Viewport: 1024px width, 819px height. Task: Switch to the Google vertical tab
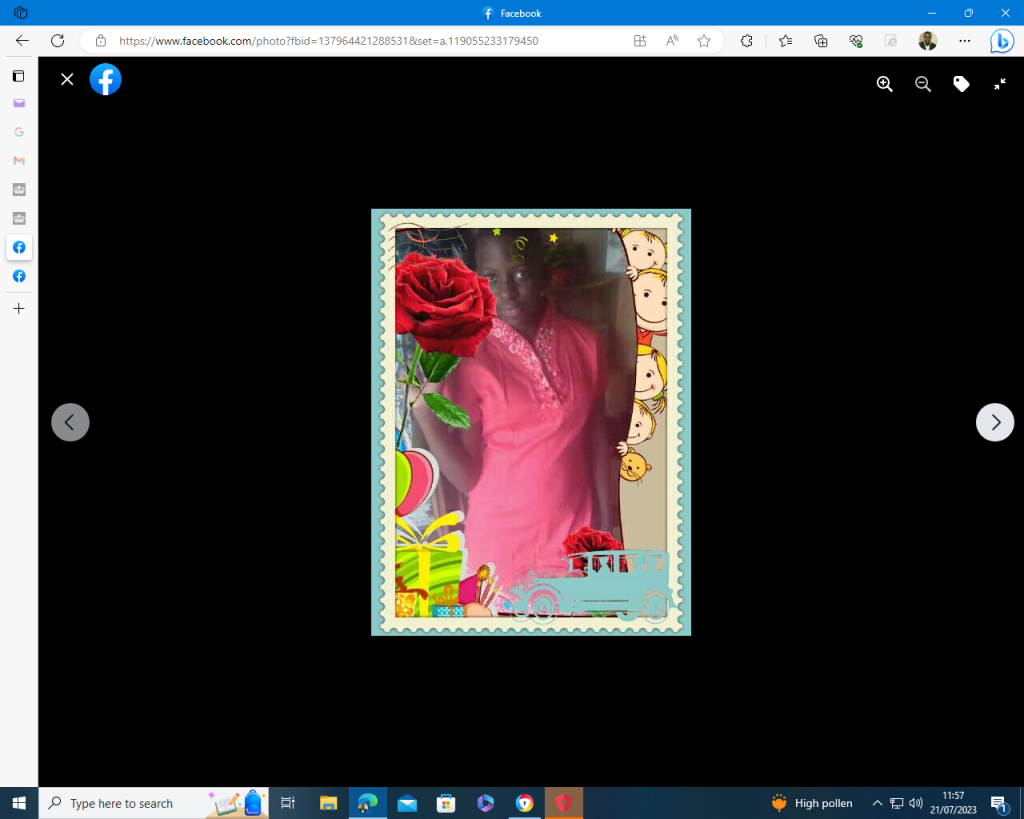tap(19, 132)
